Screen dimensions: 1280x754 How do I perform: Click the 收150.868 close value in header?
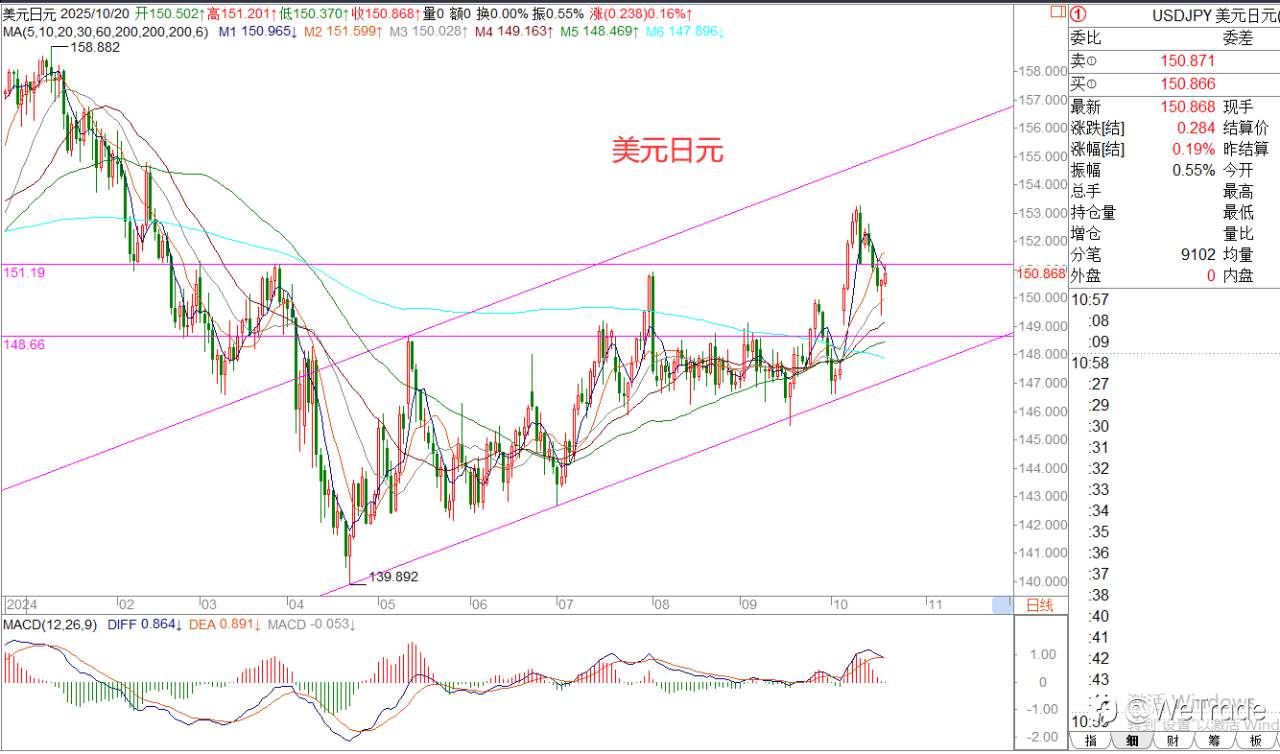(x=384, y=14)
